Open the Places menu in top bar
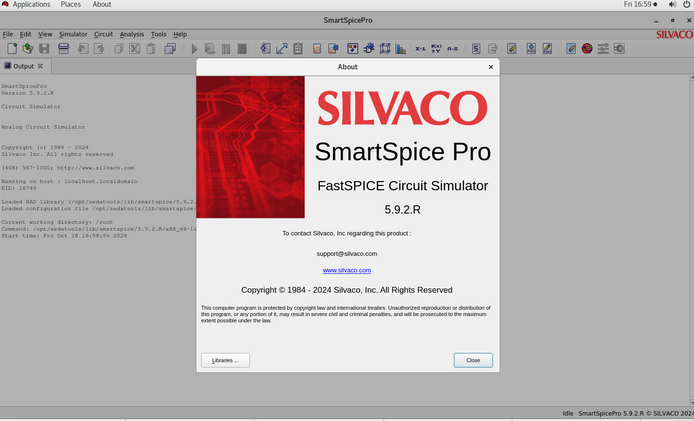The height and width of the screenshot is (421, 694). 71,4
